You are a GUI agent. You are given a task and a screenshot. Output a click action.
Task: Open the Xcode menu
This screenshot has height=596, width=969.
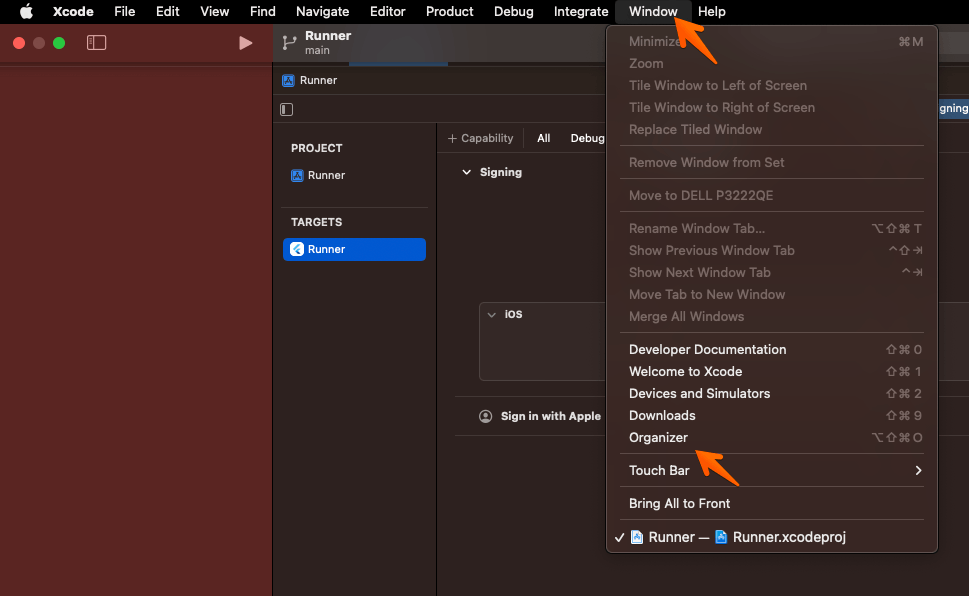(73, 11)
